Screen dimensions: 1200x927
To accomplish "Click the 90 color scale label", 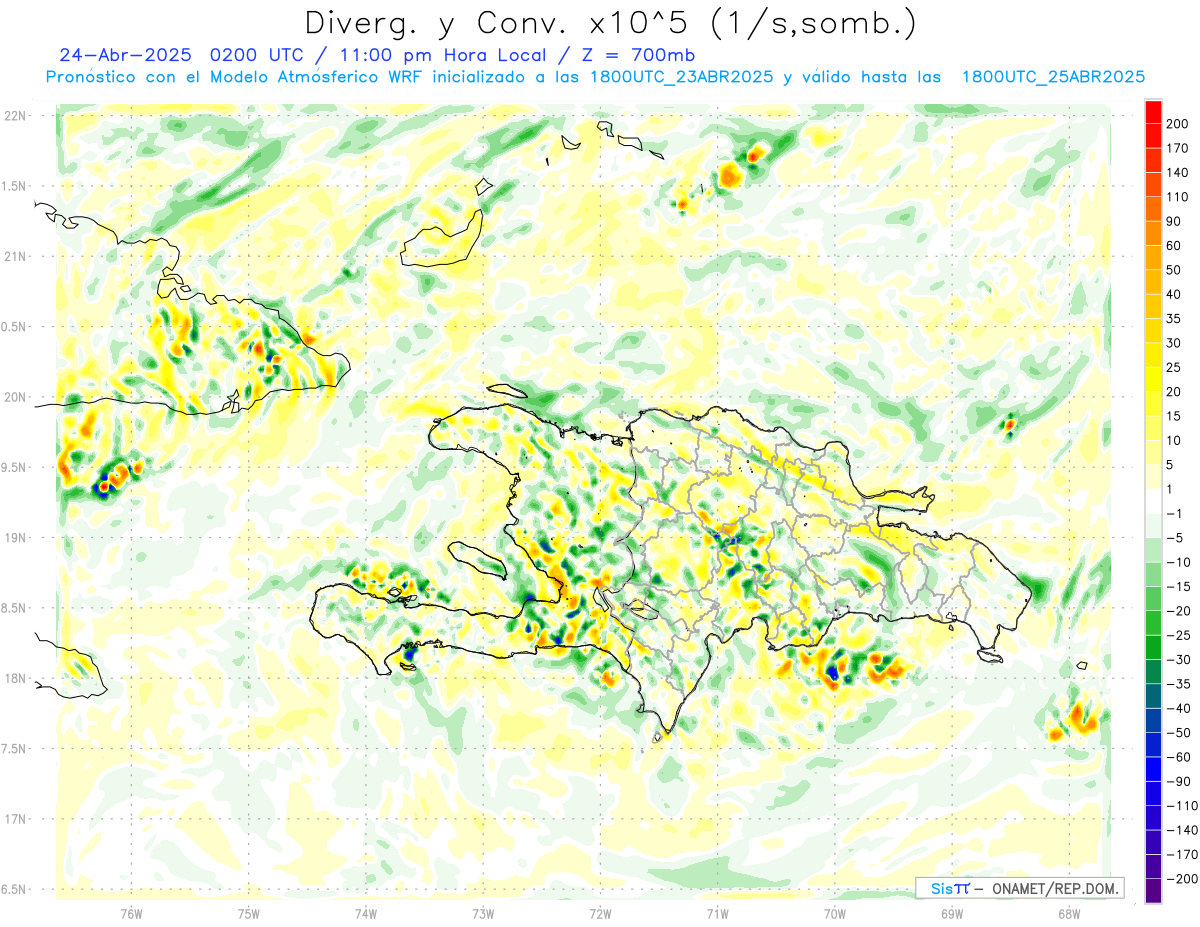I will tap(1174, 221).
